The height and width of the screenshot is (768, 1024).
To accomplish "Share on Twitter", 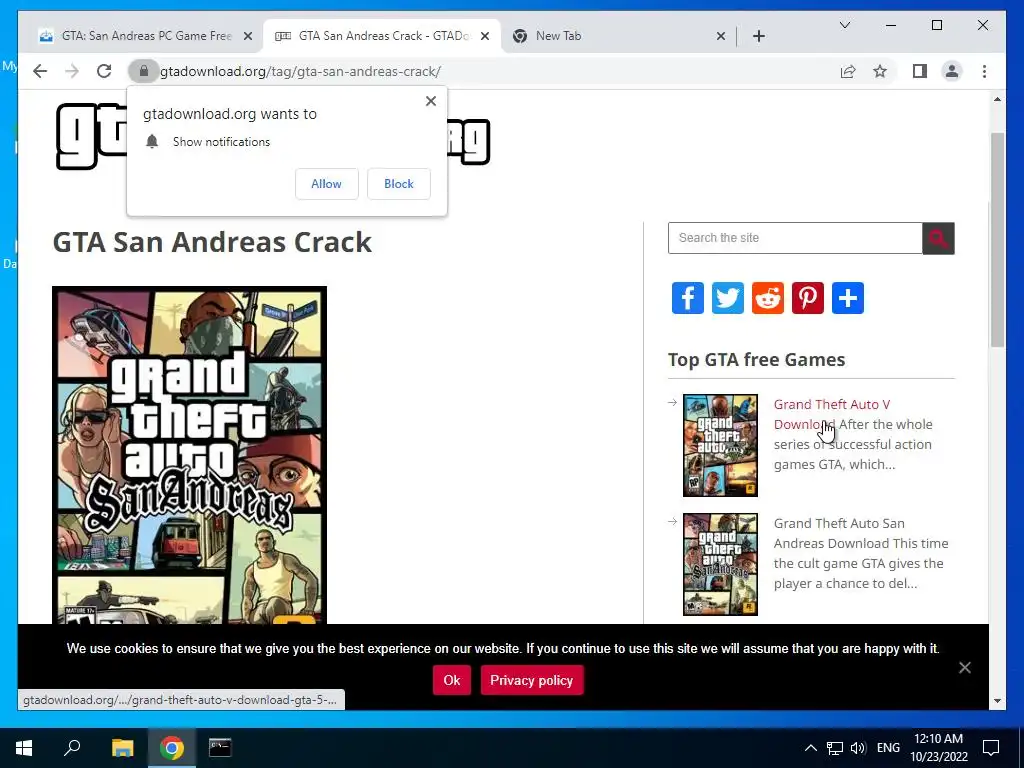I will 728,298.
